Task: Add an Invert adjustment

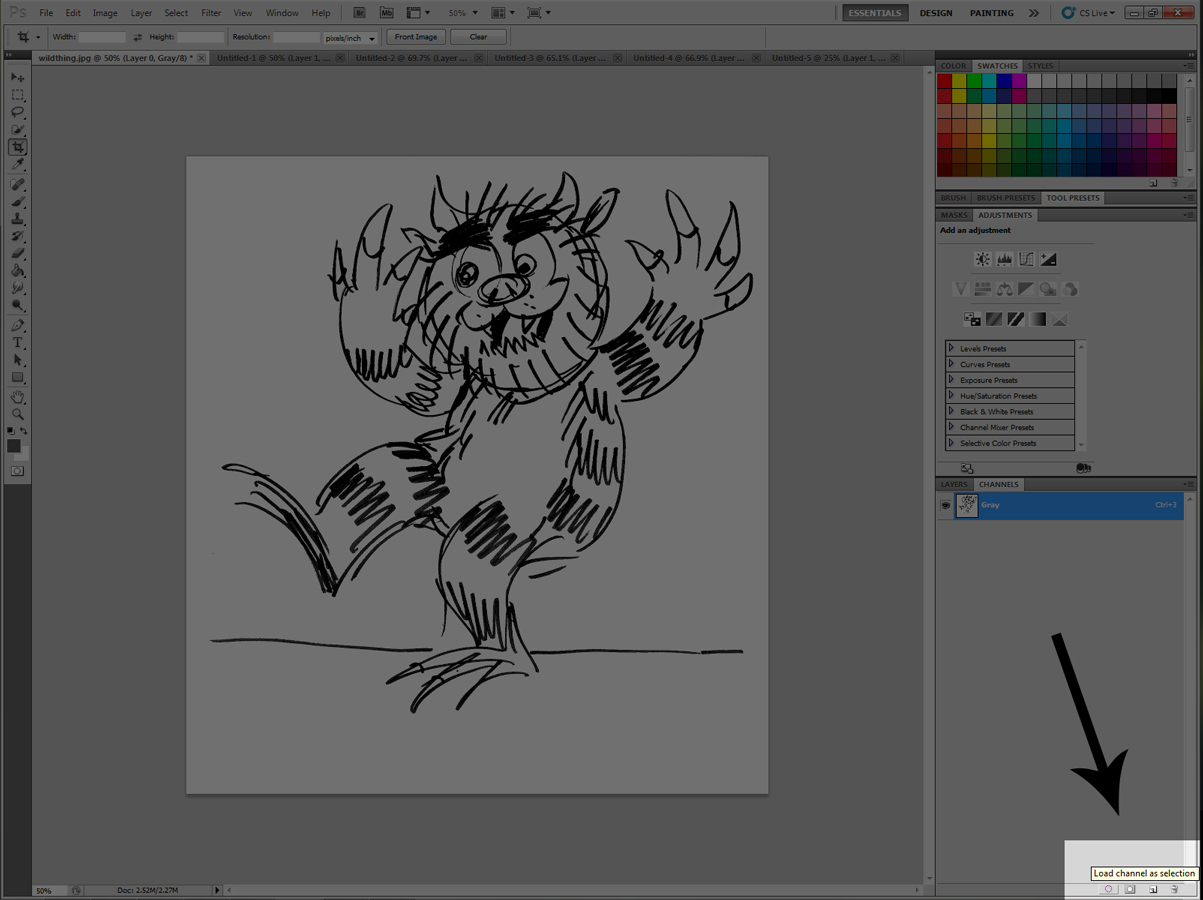Action: coord(972,319)
